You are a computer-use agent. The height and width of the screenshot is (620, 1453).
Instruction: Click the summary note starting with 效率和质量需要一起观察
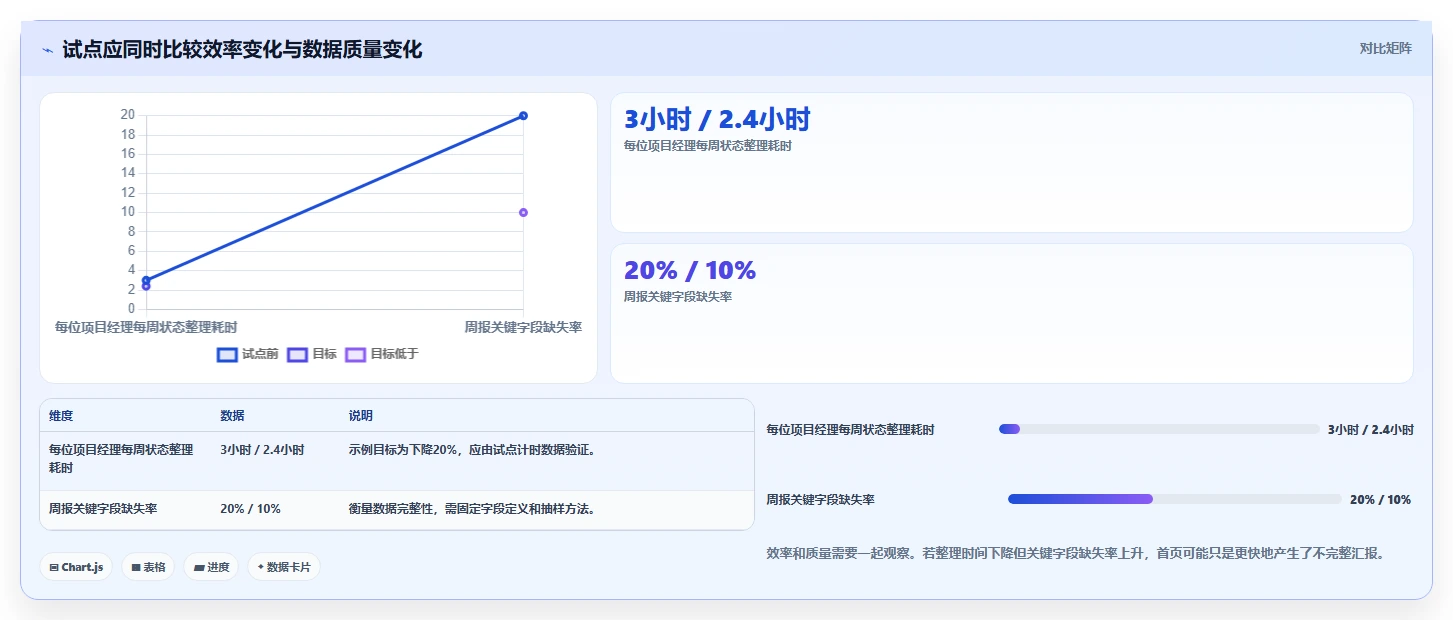coord(1075,553)
